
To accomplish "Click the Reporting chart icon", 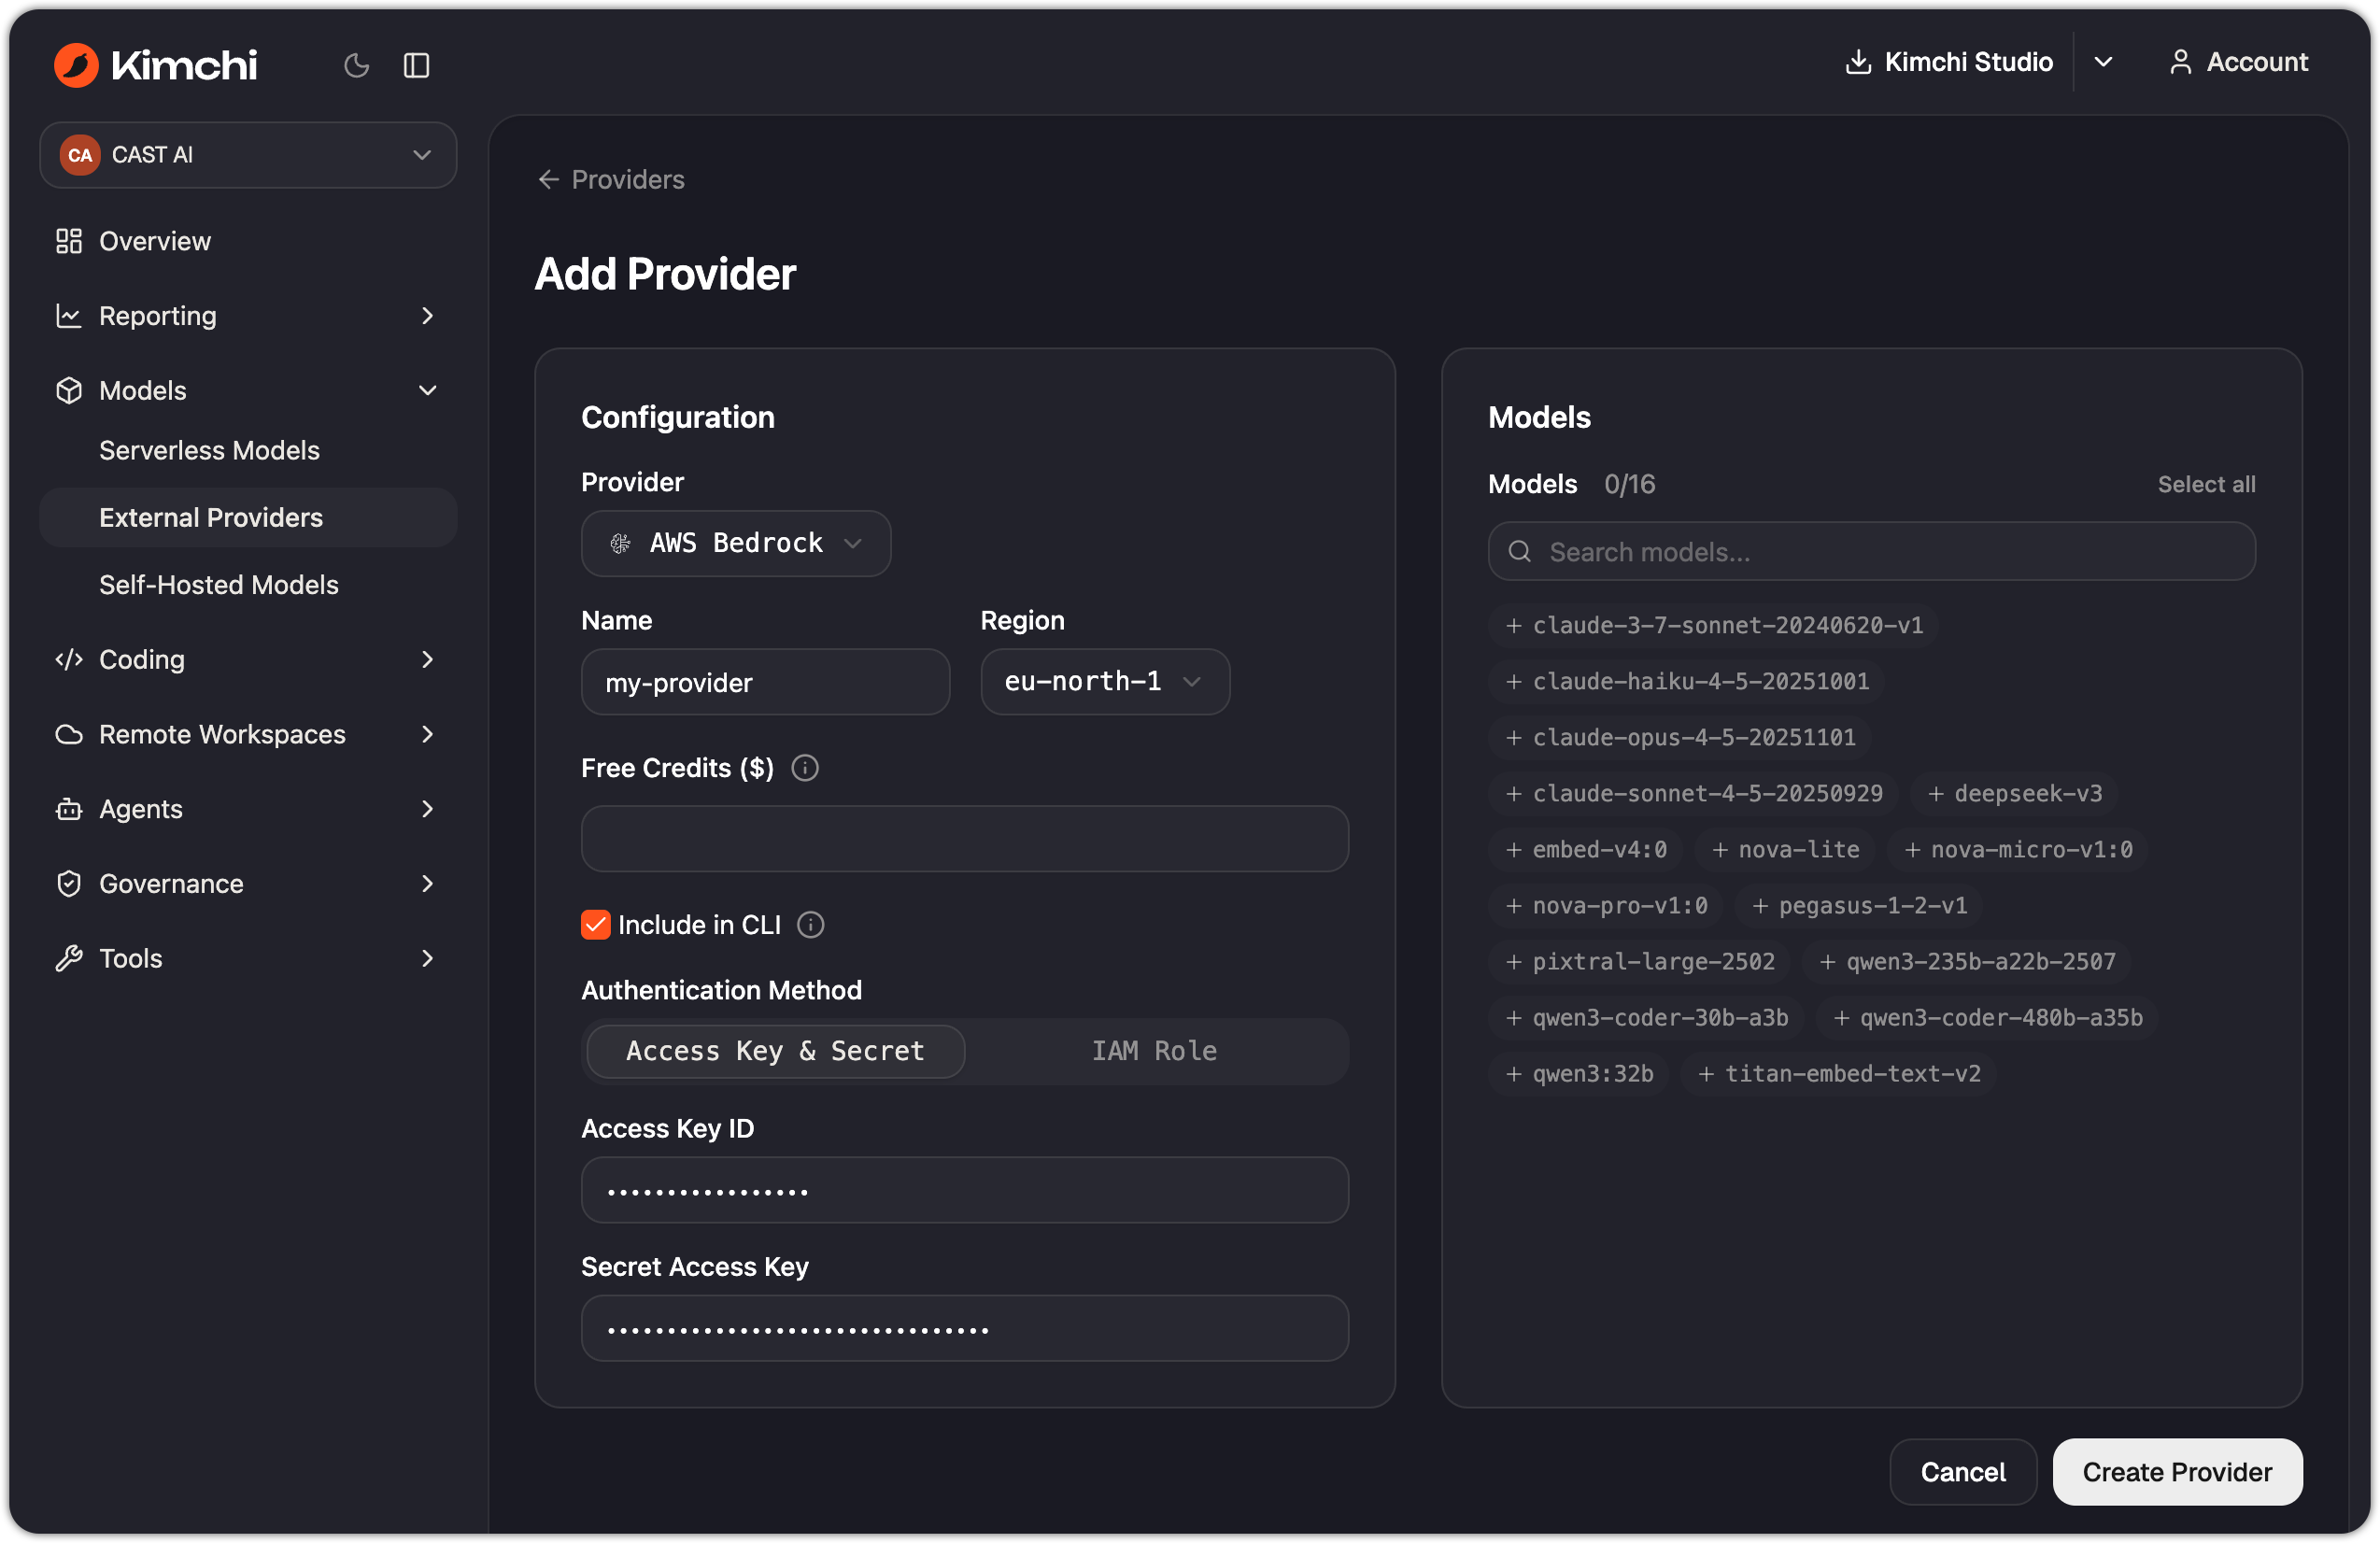I will pos(69,315).
